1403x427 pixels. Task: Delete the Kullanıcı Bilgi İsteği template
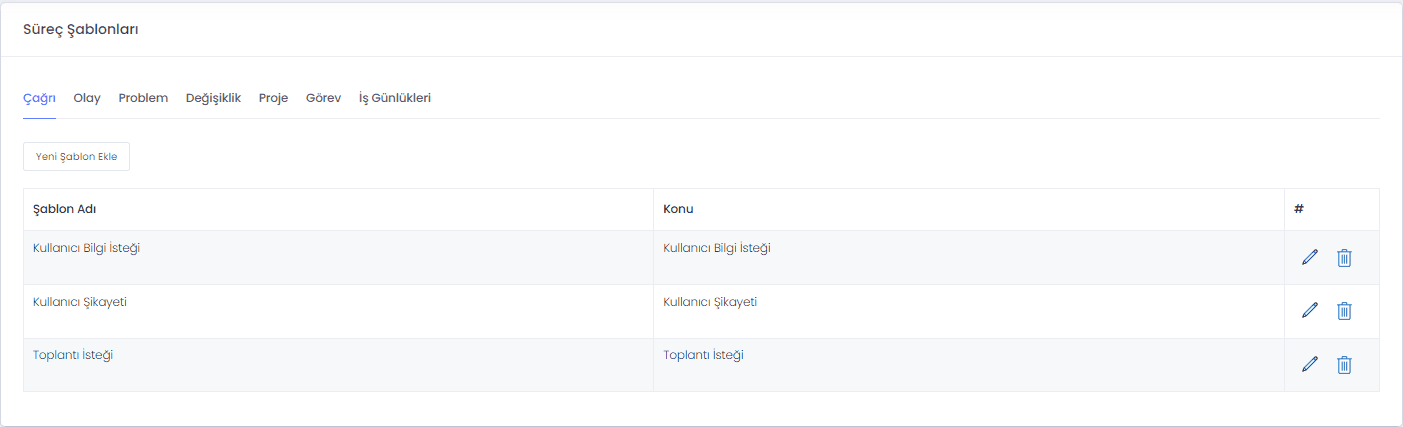(x=1344, y=257)
